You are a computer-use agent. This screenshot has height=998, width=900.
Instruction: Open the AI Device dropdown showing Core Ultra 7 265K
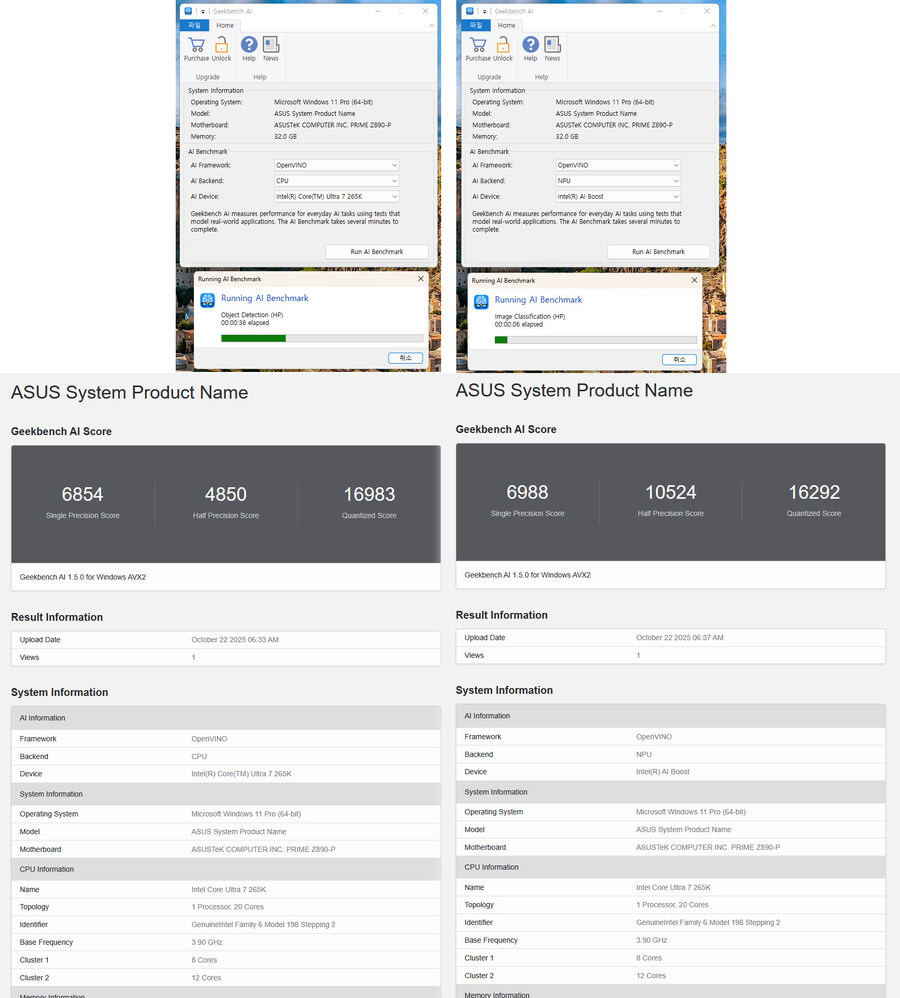click(x=337, y=197)
